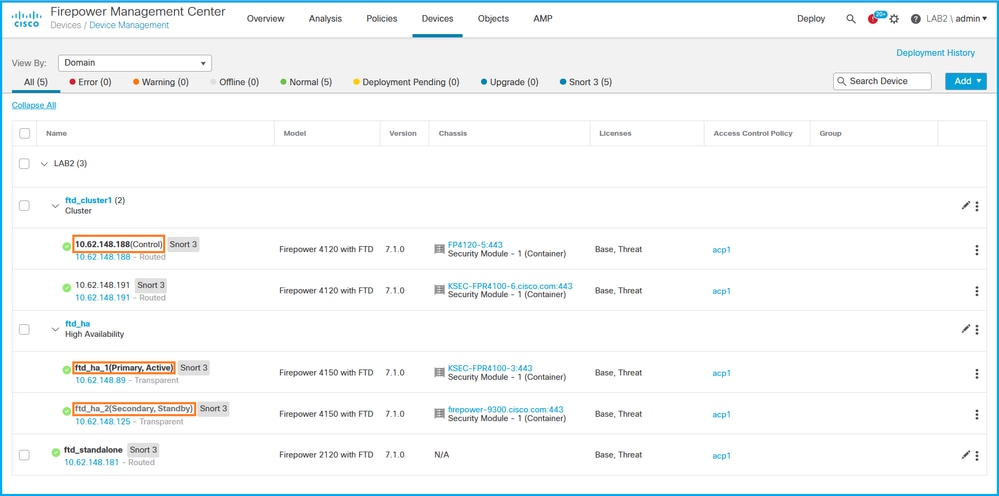
Task: Collapse the LAB2 (3) domain group
Action: (x=44, y=164)
